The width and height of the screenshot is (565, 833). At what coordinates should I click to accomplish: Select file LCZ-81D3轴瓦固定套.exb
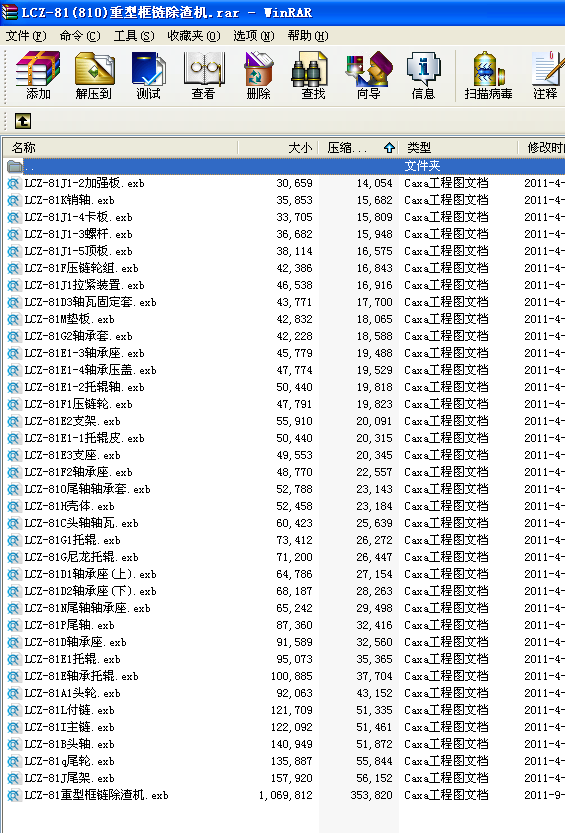point(90,302)
